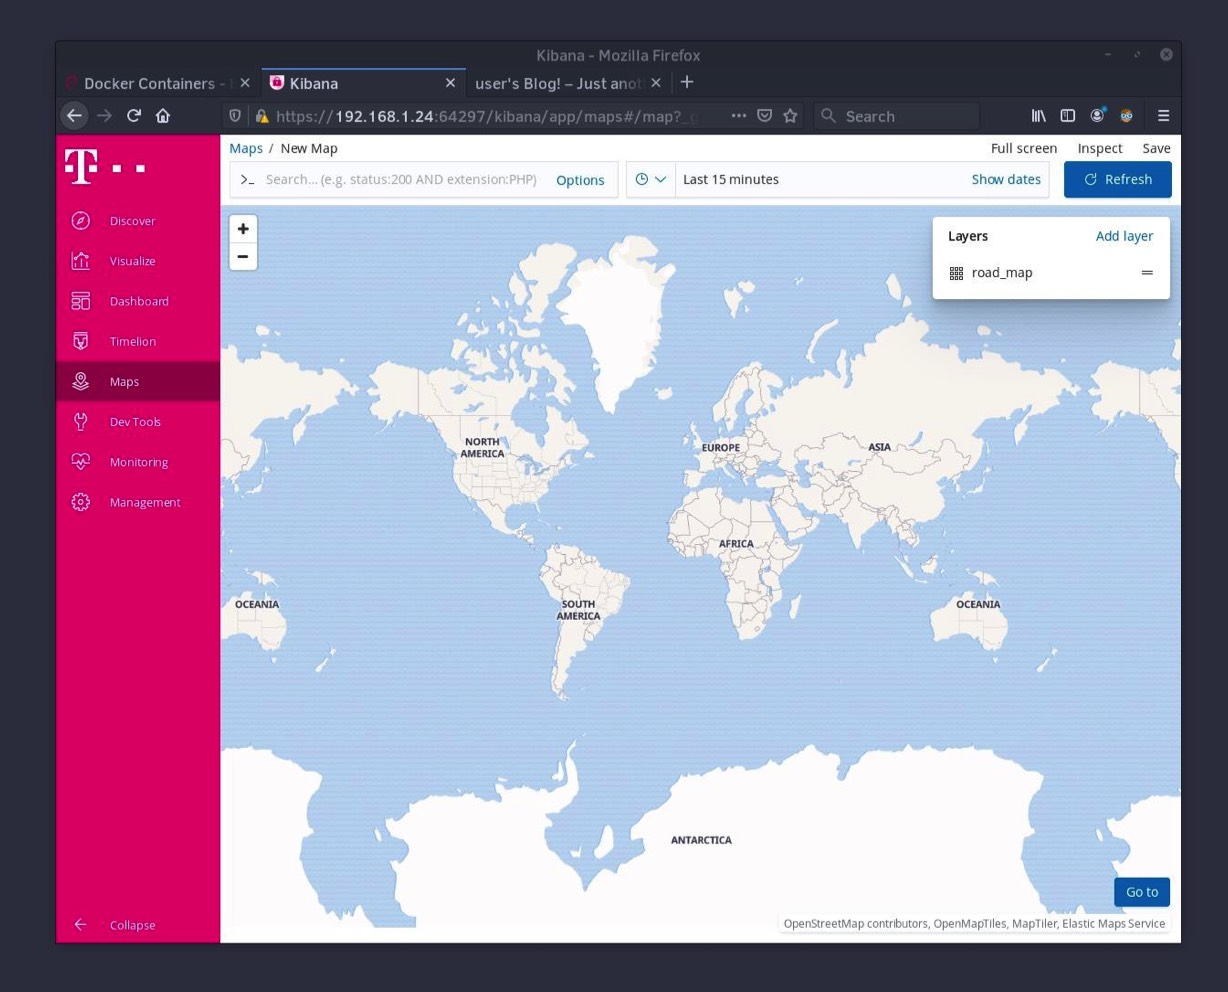
Task: Click the EUROPE map label
Action: (x=721, y=448)
